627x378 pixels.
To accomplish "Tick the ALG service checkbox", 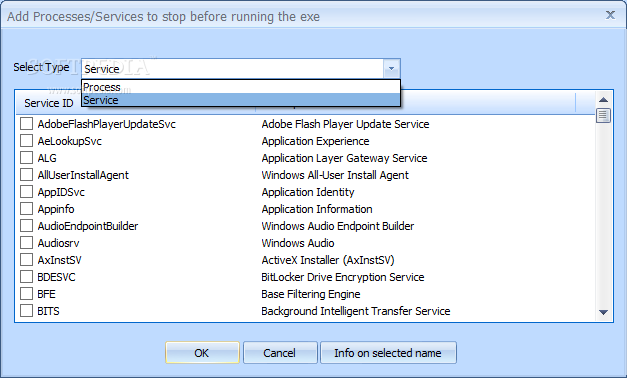I will tap(26, 158).
